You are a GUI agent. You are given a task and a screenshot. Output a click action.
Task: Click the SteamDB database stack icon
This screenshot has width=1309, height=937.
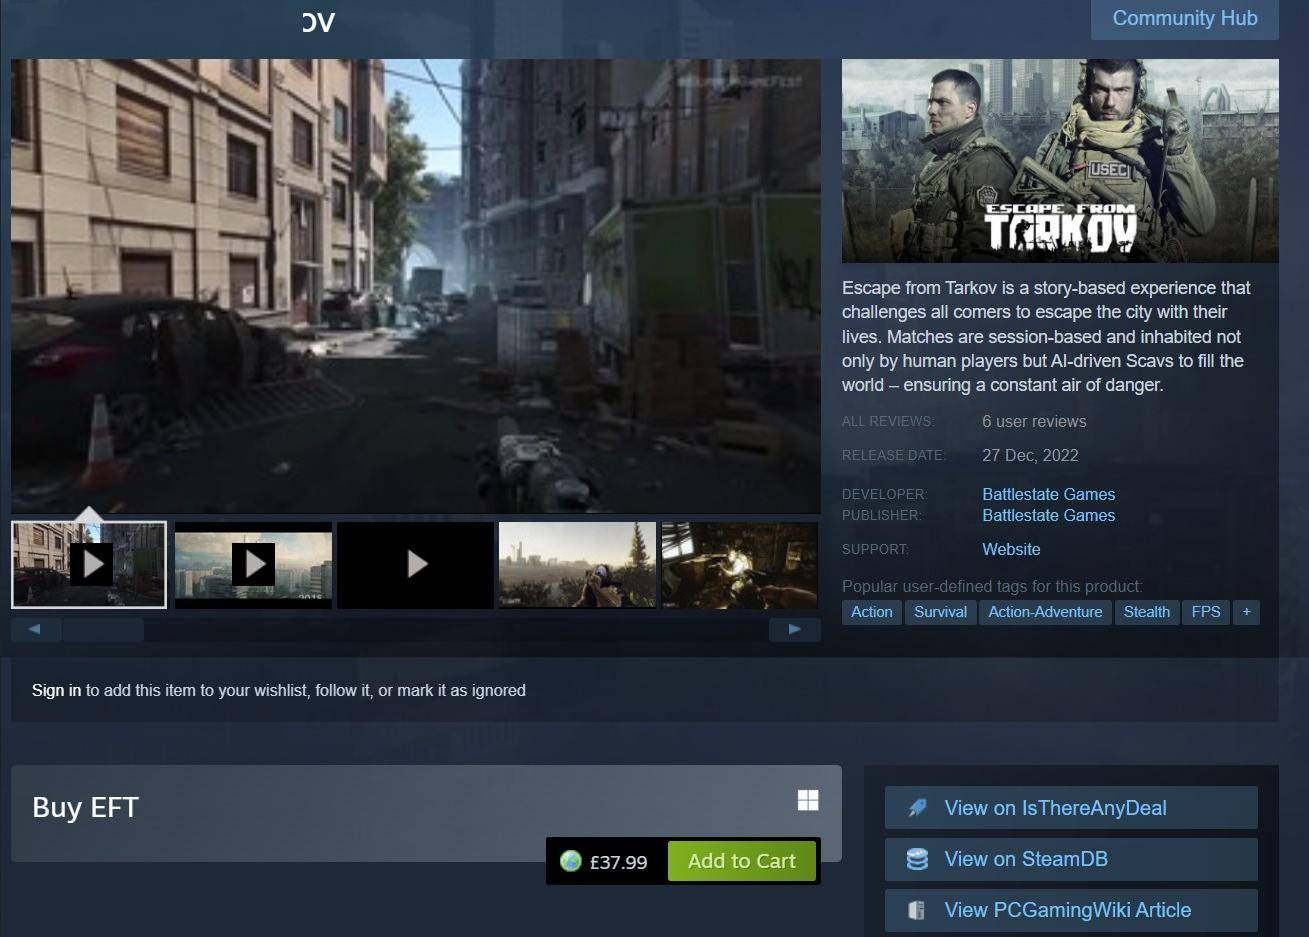click(x=917, y=859)
